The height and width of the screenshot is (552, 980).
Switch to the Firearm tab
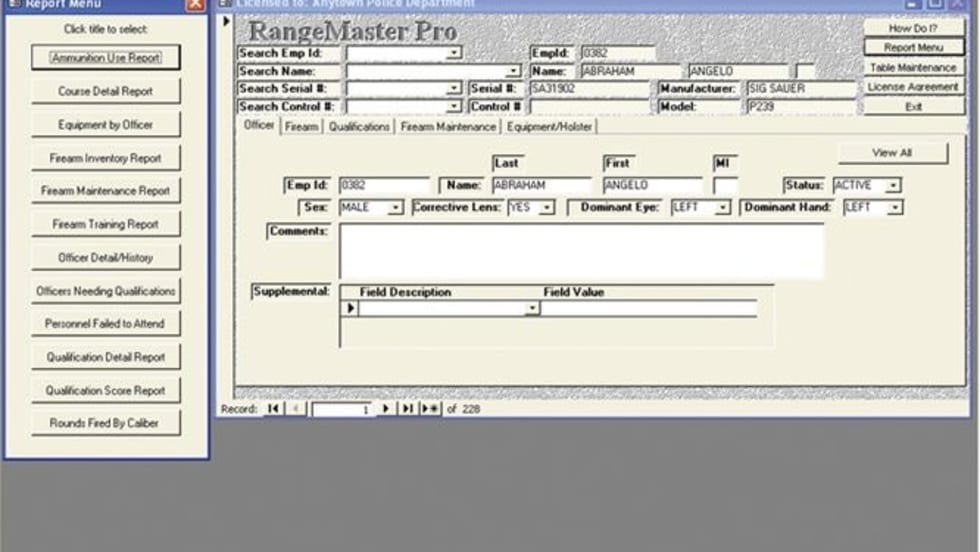click(x=301, y=127)
